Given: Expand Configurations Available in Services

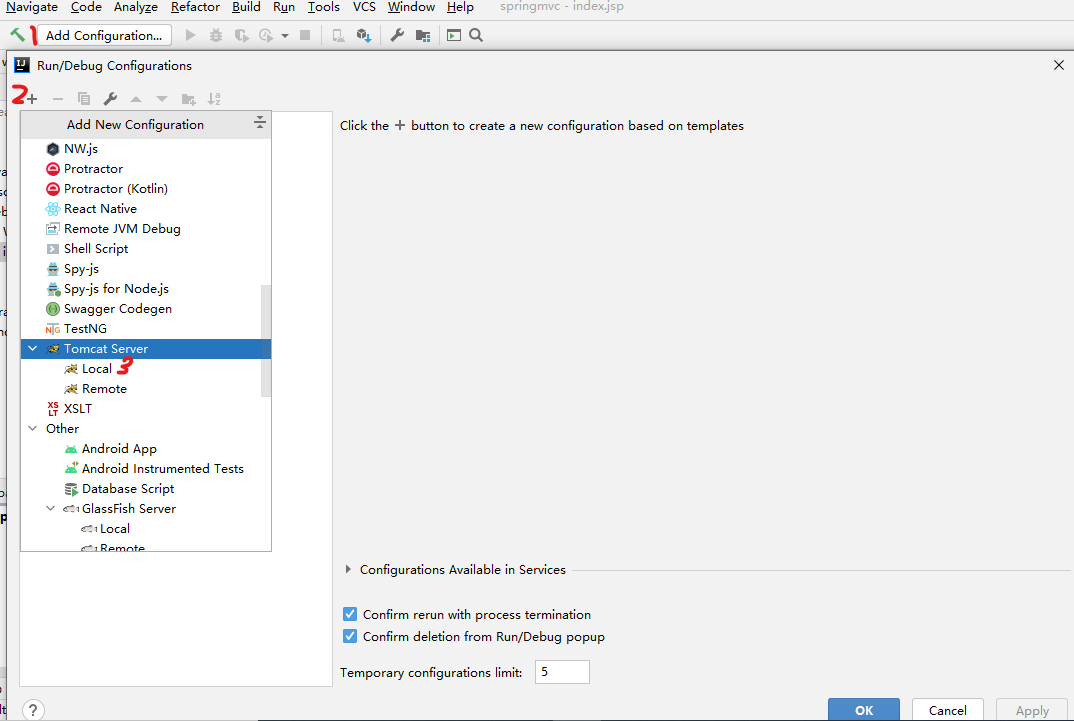Looking at the screenshot, I should point(348,569).
